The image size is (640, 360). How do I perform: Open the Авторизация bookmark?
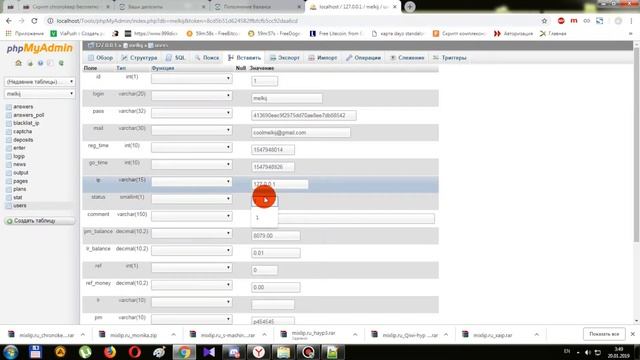(514, 33)
